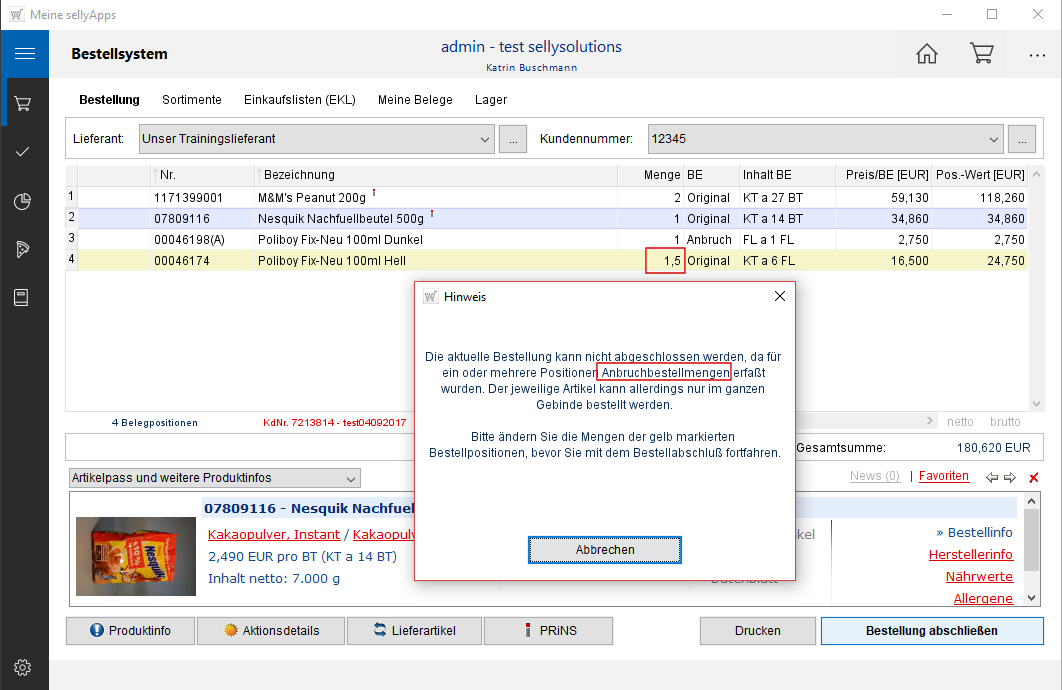This screenshot has height=690, width=1062.
Task: Open settings via the gear icon
Action: coord(24,667)
